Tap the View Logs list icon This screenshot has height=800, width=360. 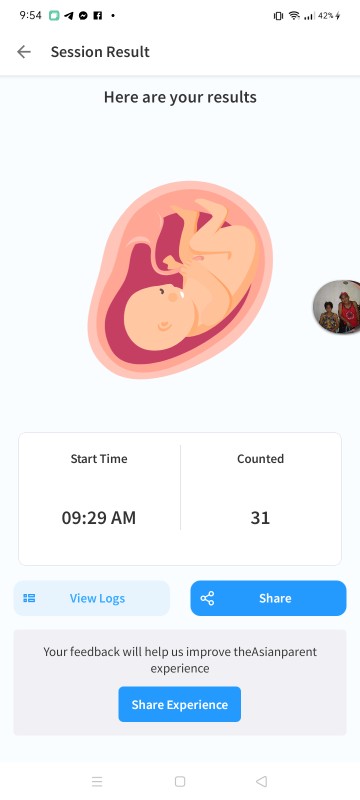[29, 598]
